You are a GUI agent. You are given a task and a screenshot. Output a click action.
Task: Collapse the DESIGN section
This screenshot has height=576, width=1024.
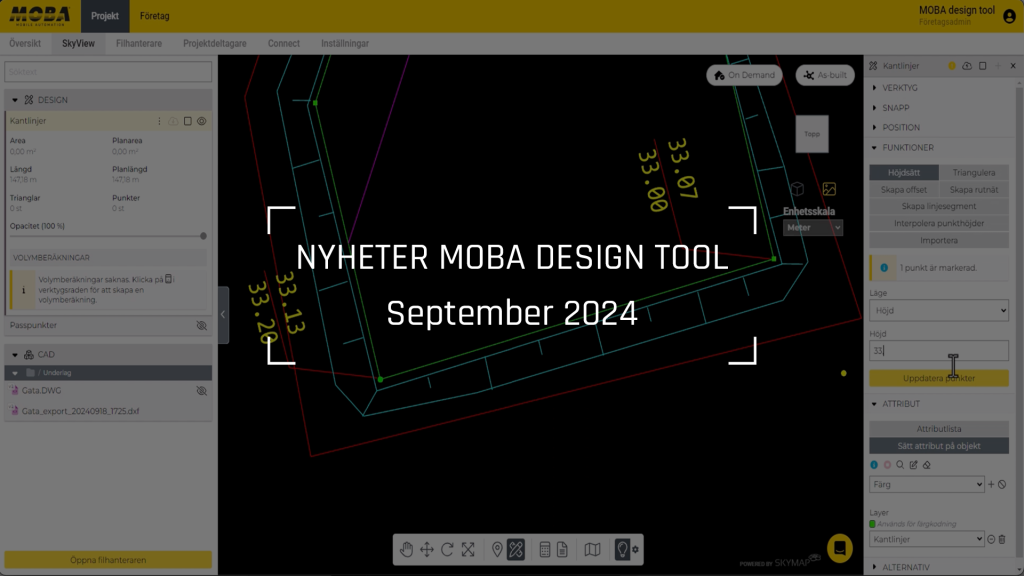tap(14, 100)
